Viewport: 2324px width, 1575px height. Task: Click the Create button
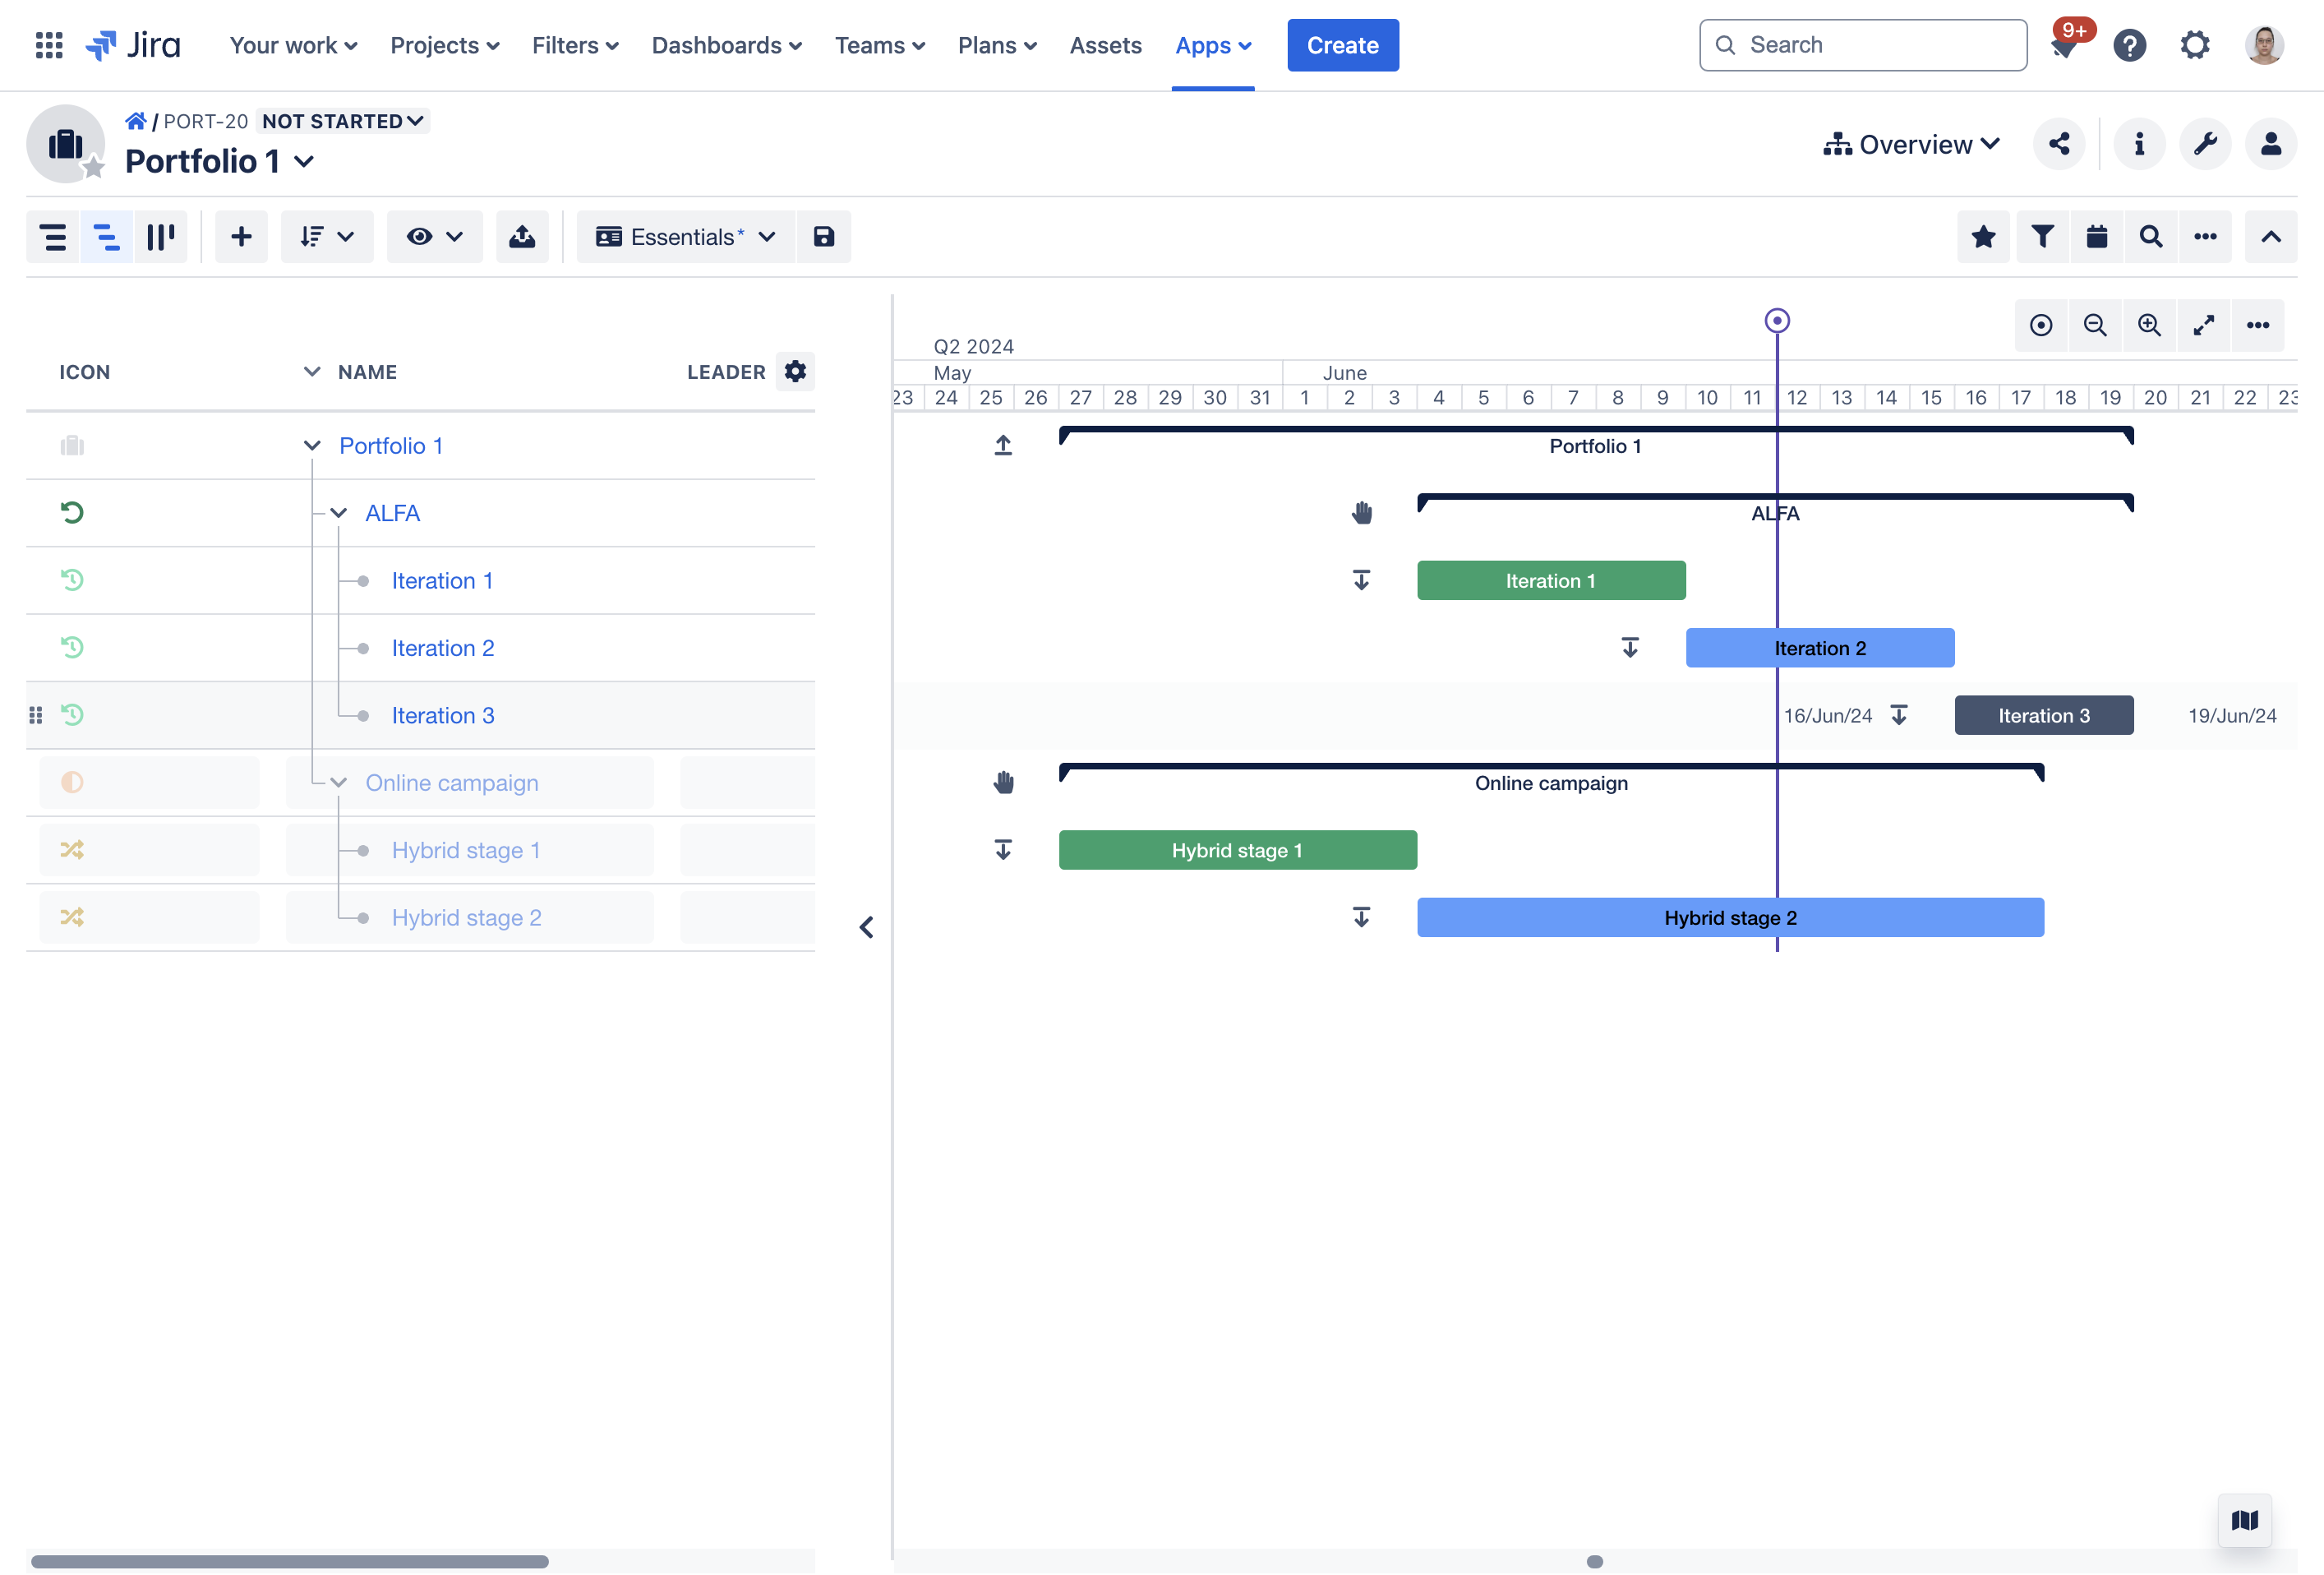[1342, 44]
